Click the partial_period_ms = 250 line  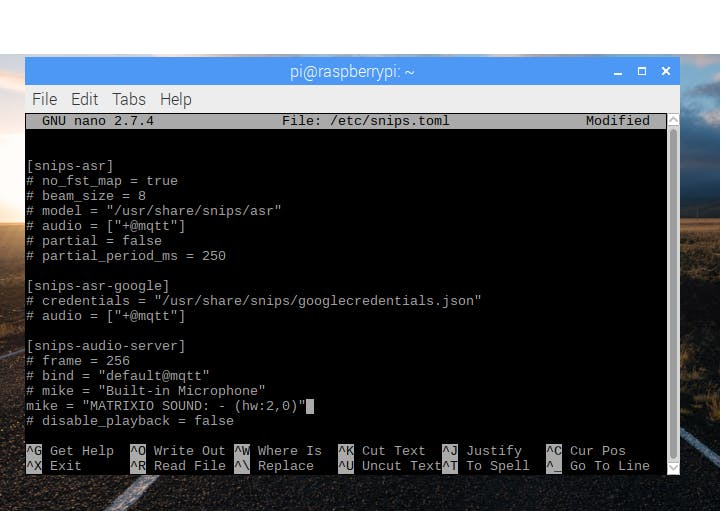coord(126,256)
